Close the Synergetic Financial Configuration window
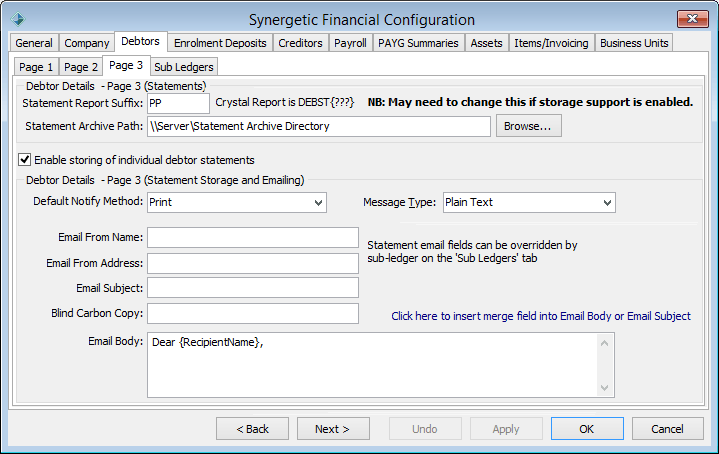Image resolution: width=719 pixels, height=454 pixels. click(692, 19)
